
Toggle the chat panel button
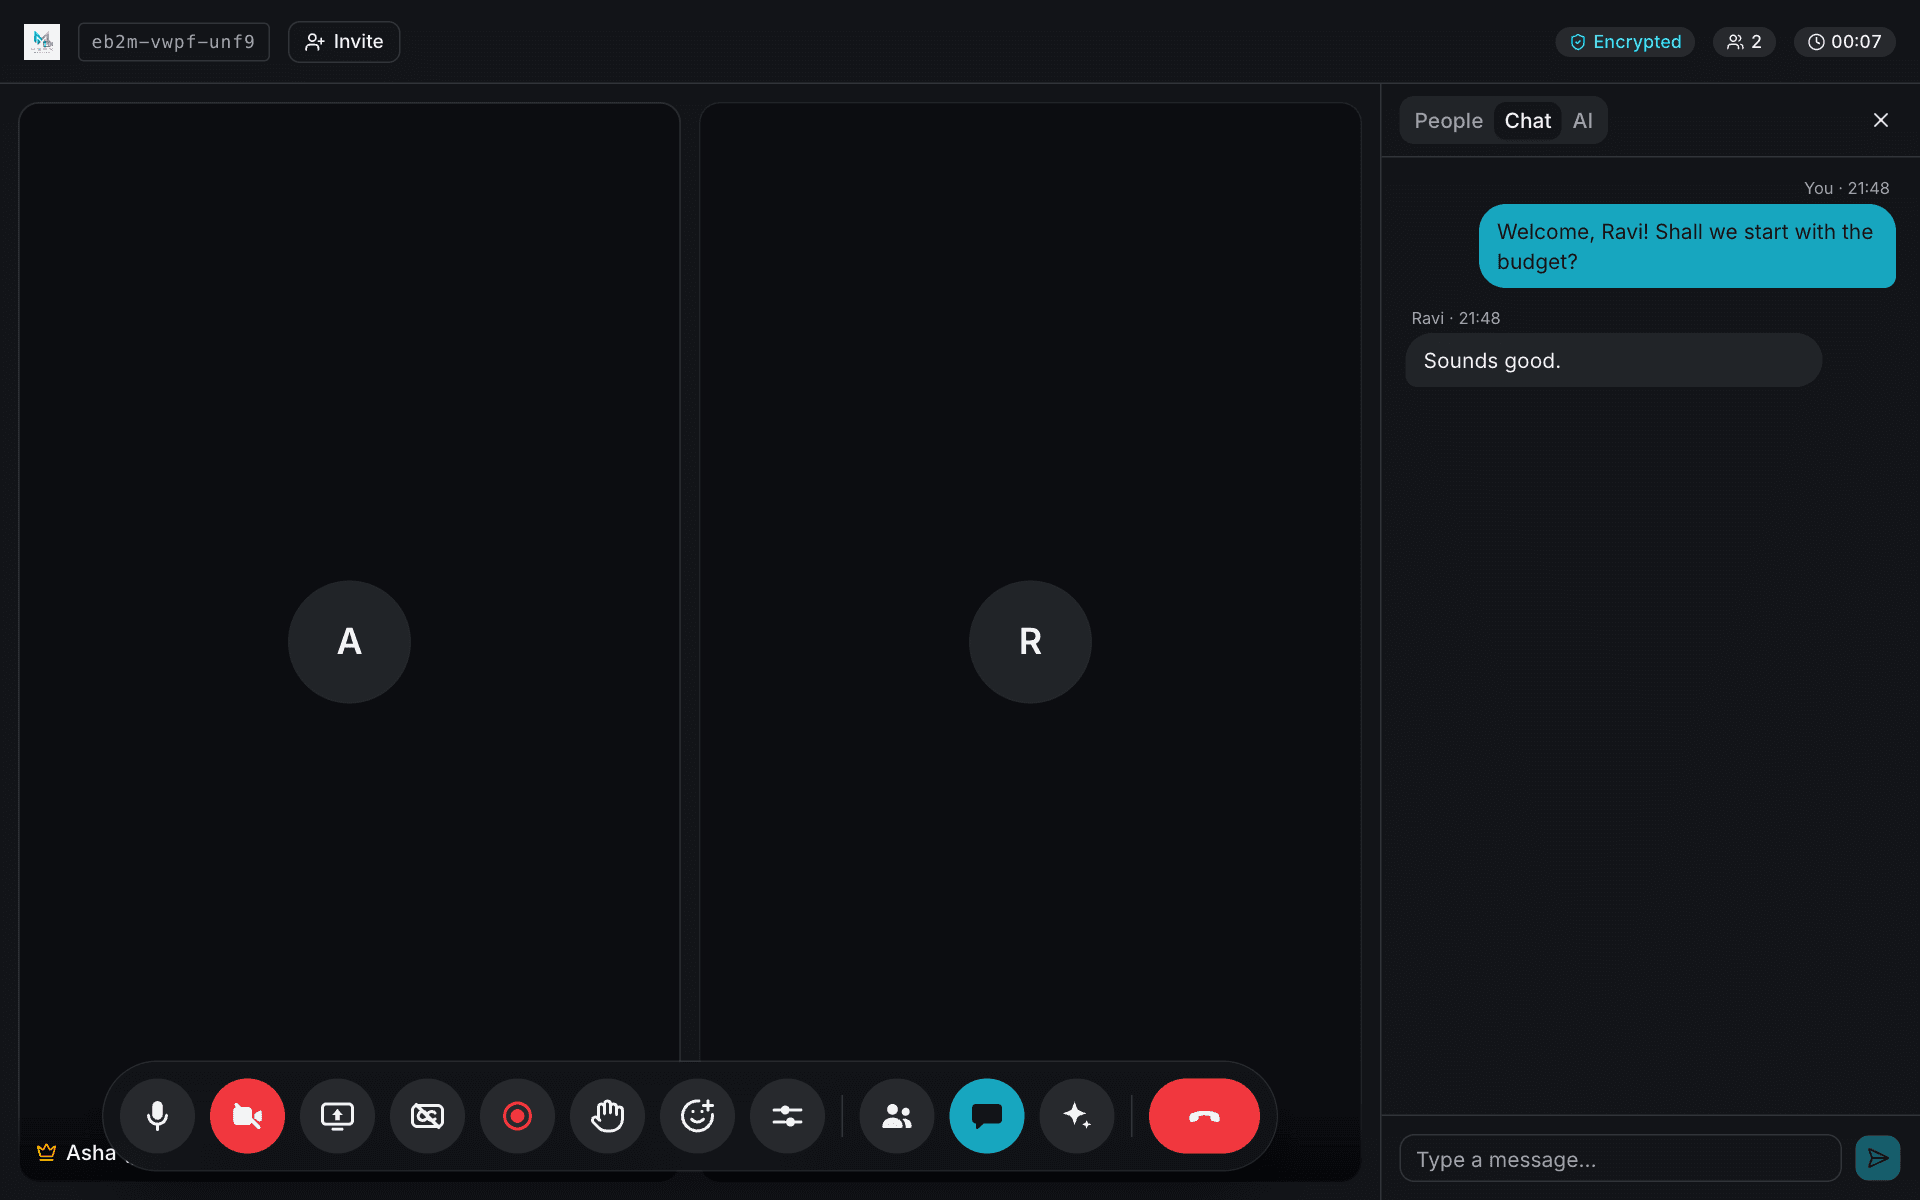coord(987,1116)
